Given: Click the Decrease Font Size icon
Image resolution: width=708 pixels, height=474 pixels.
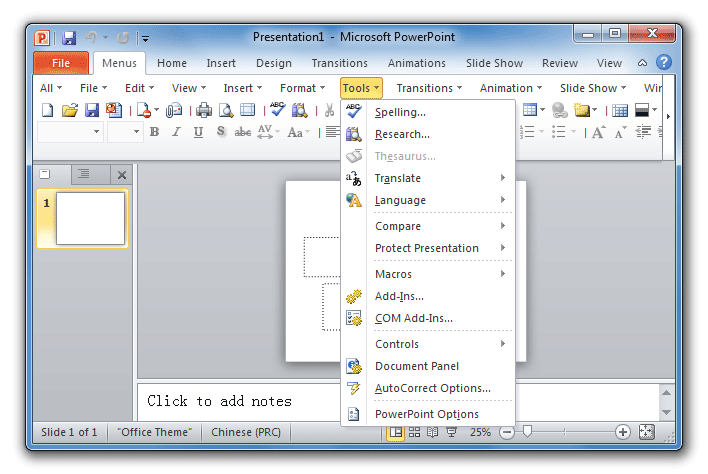Looking at the screenshot, I should click(620, 132).
